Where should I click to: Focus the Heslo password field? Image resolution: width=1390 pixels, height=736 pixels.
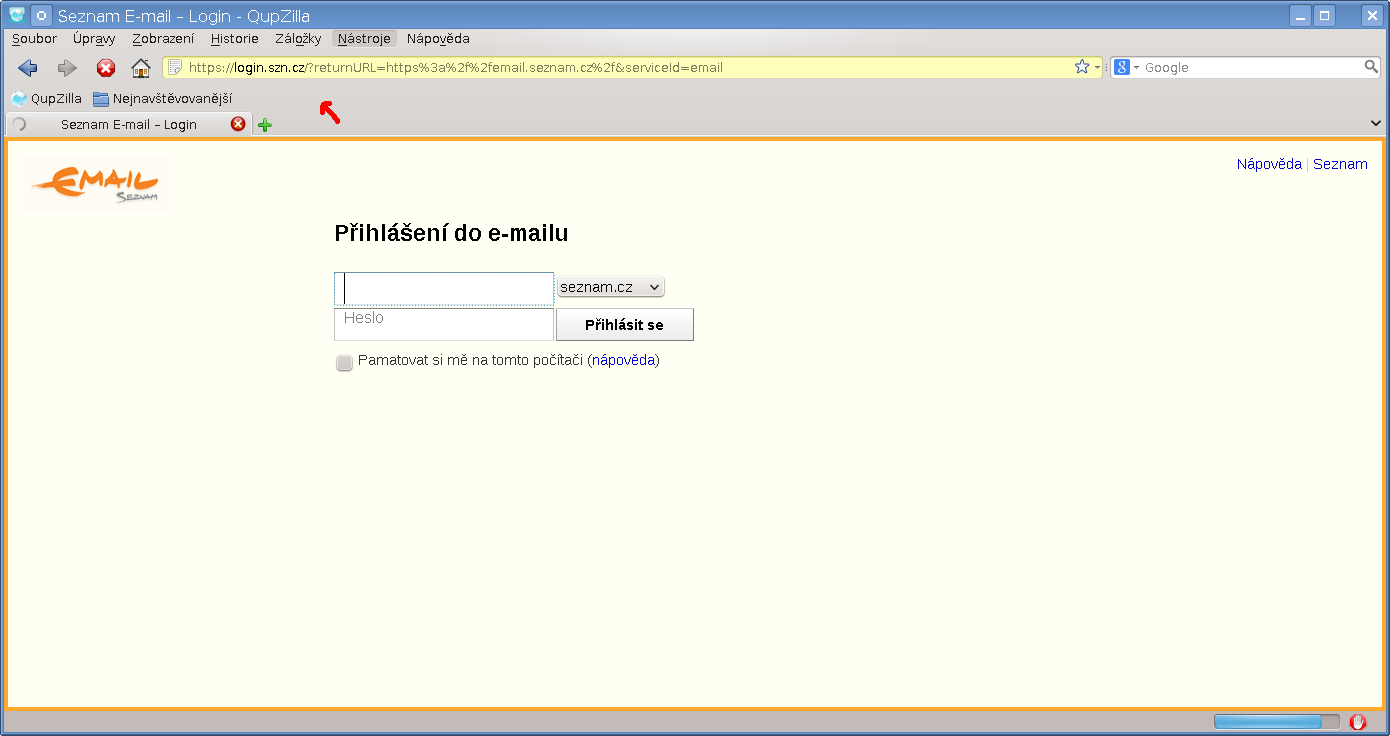pos(444,325)
